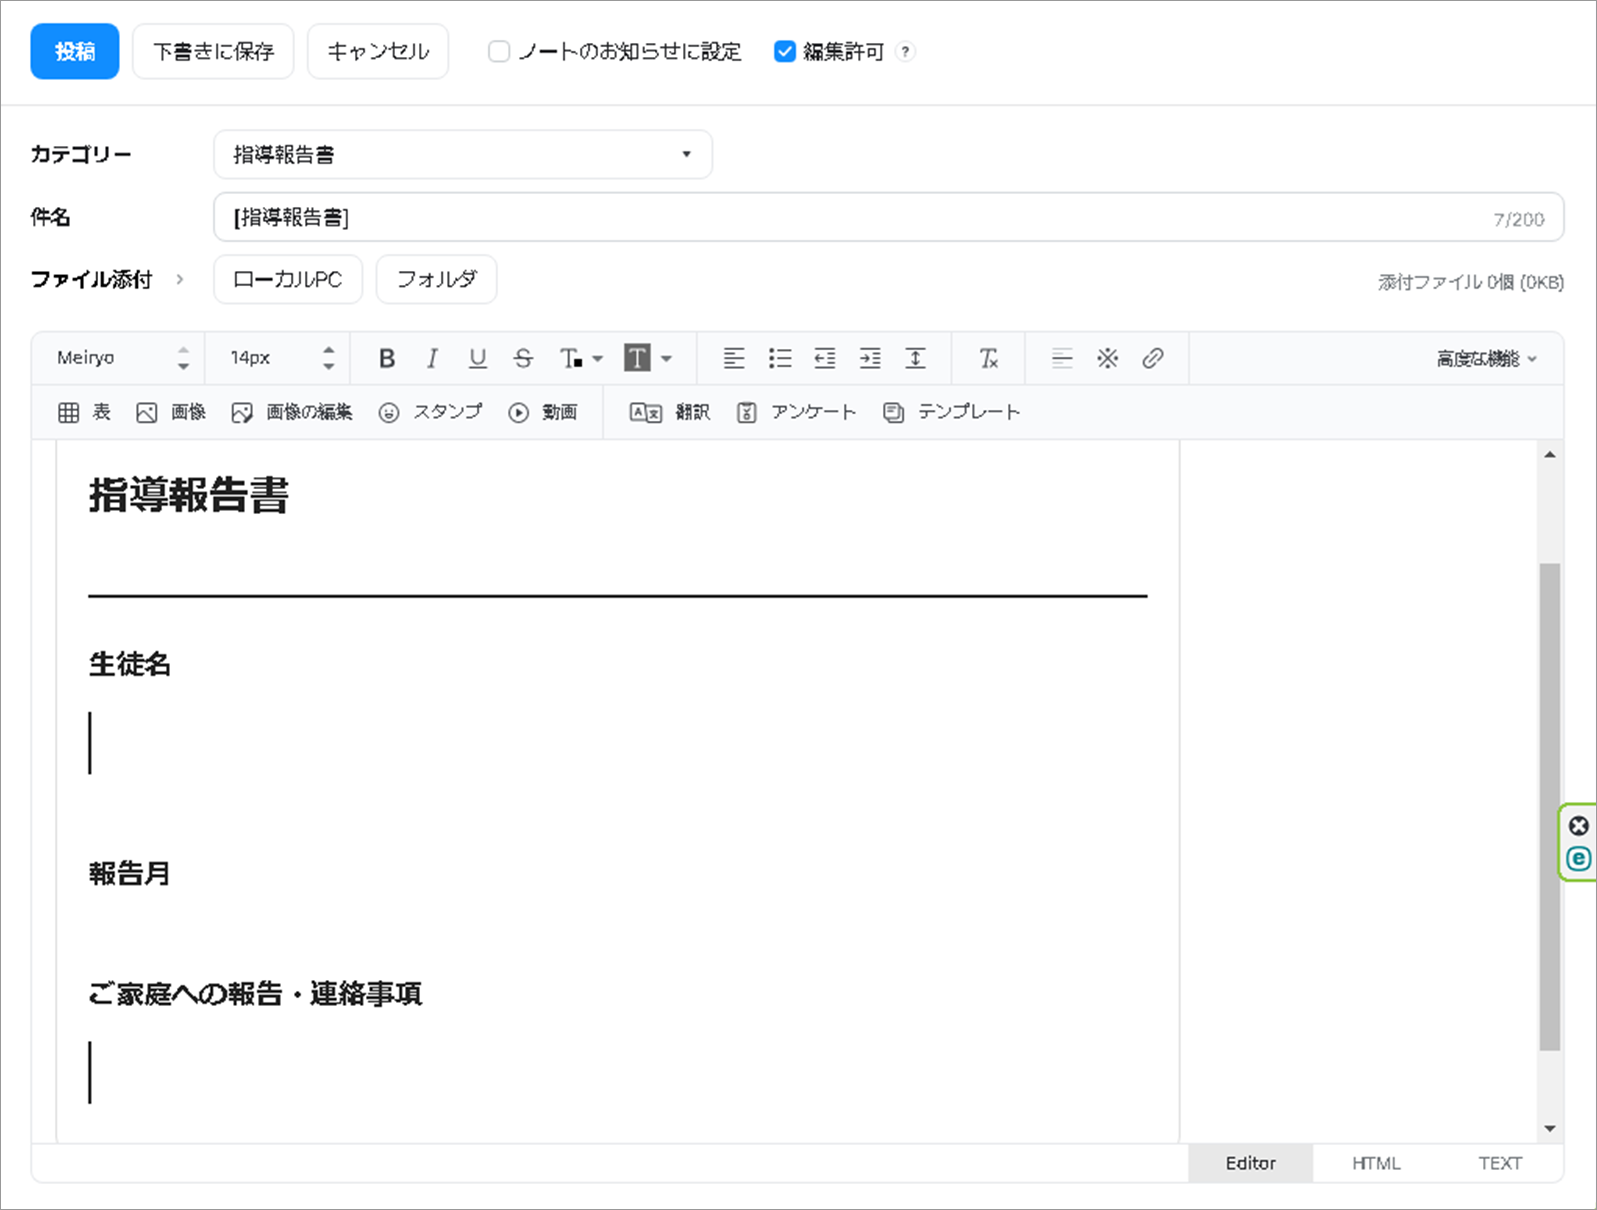Enable ノートのお知らせに設定 checkbox
The width and height of the screenshot is (1597, 1210).
pyautogui.click(x=499, y=52)
